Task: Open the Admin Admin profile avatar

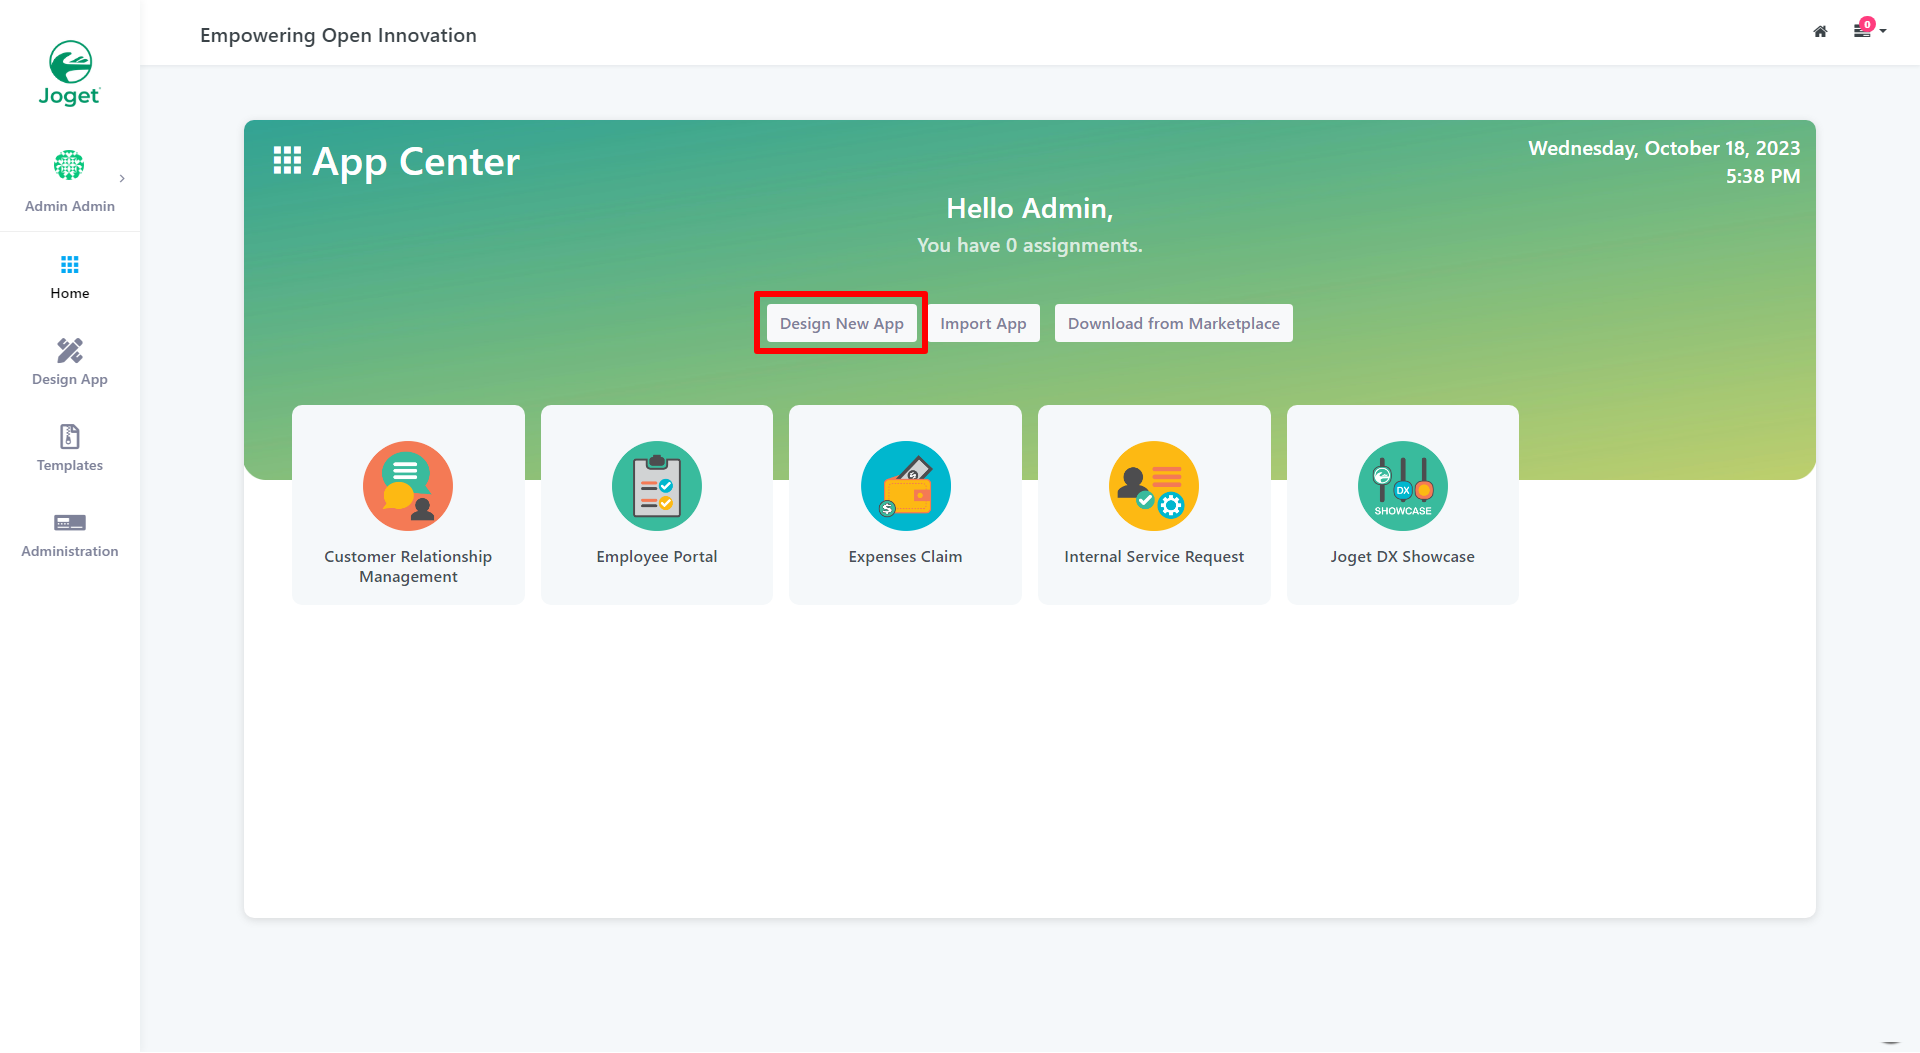Action: 69,165
